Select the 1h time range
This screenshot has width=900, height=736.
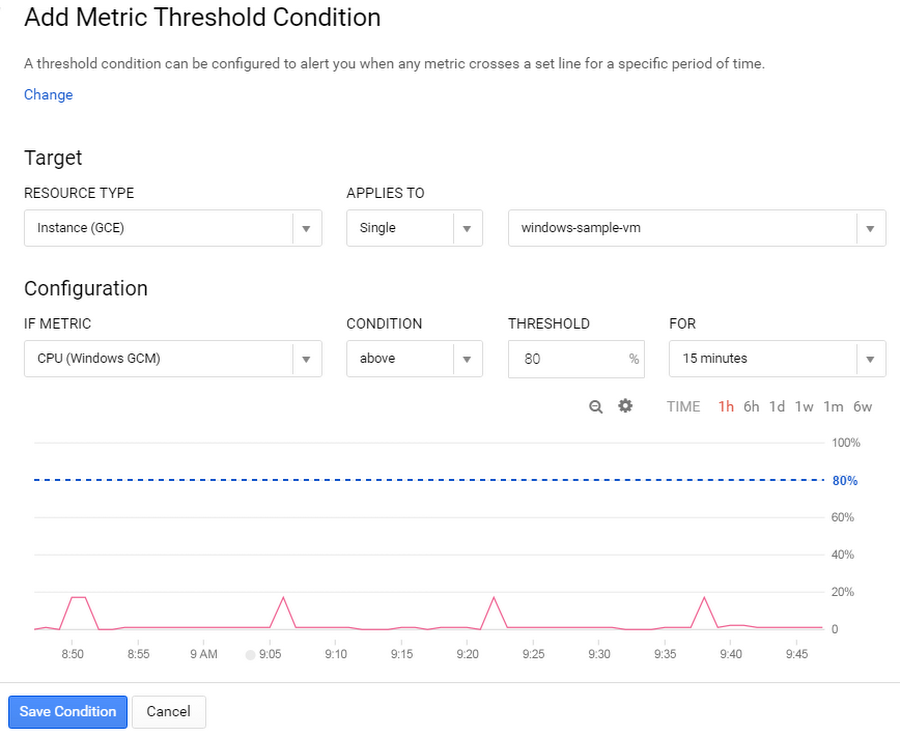click(x=726, y=407)
